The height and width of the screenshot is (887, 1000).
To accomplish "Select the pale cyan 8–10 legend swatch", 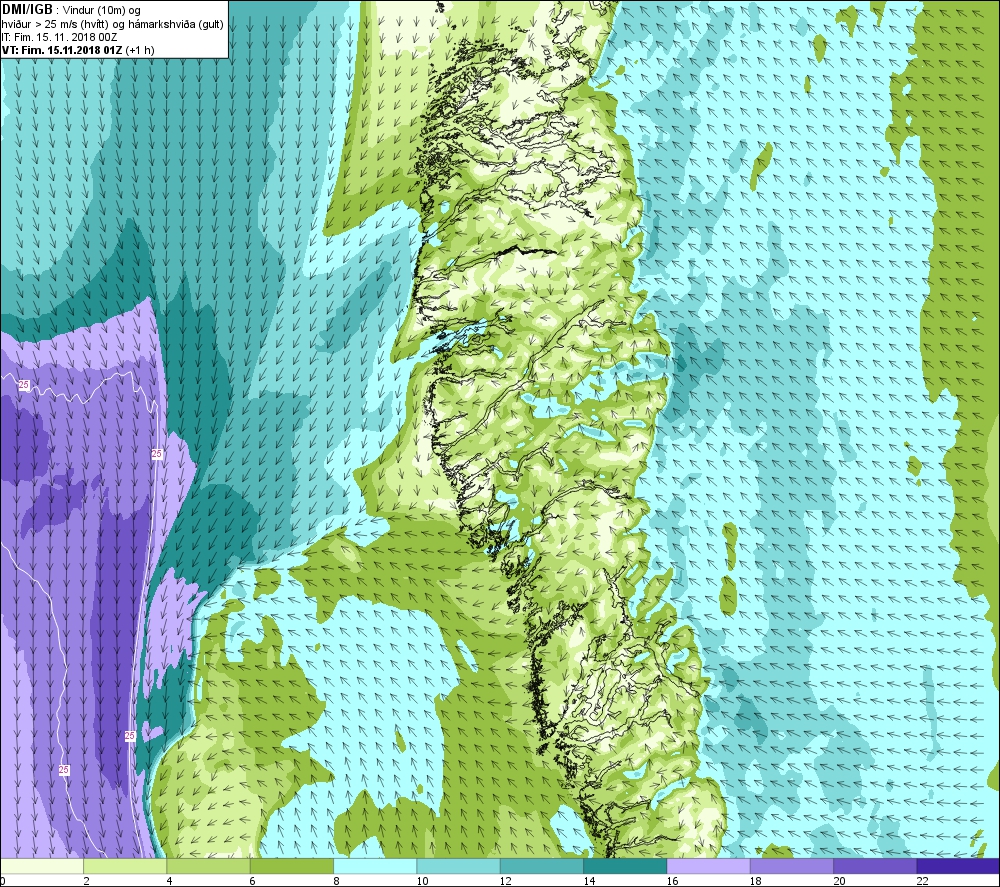I will 375,866.
